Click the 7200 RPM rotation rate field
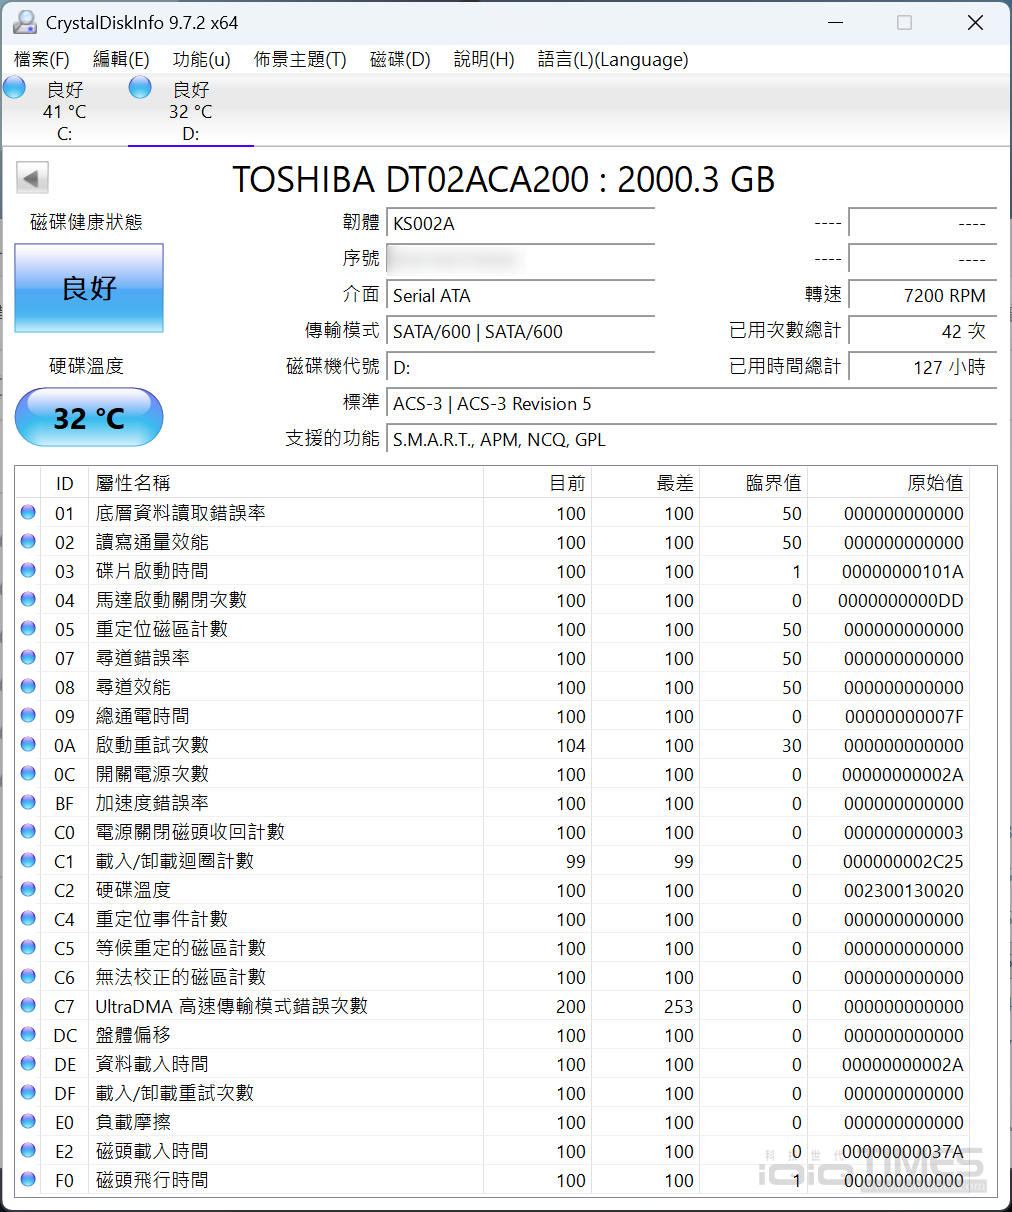 coord(922,296)
